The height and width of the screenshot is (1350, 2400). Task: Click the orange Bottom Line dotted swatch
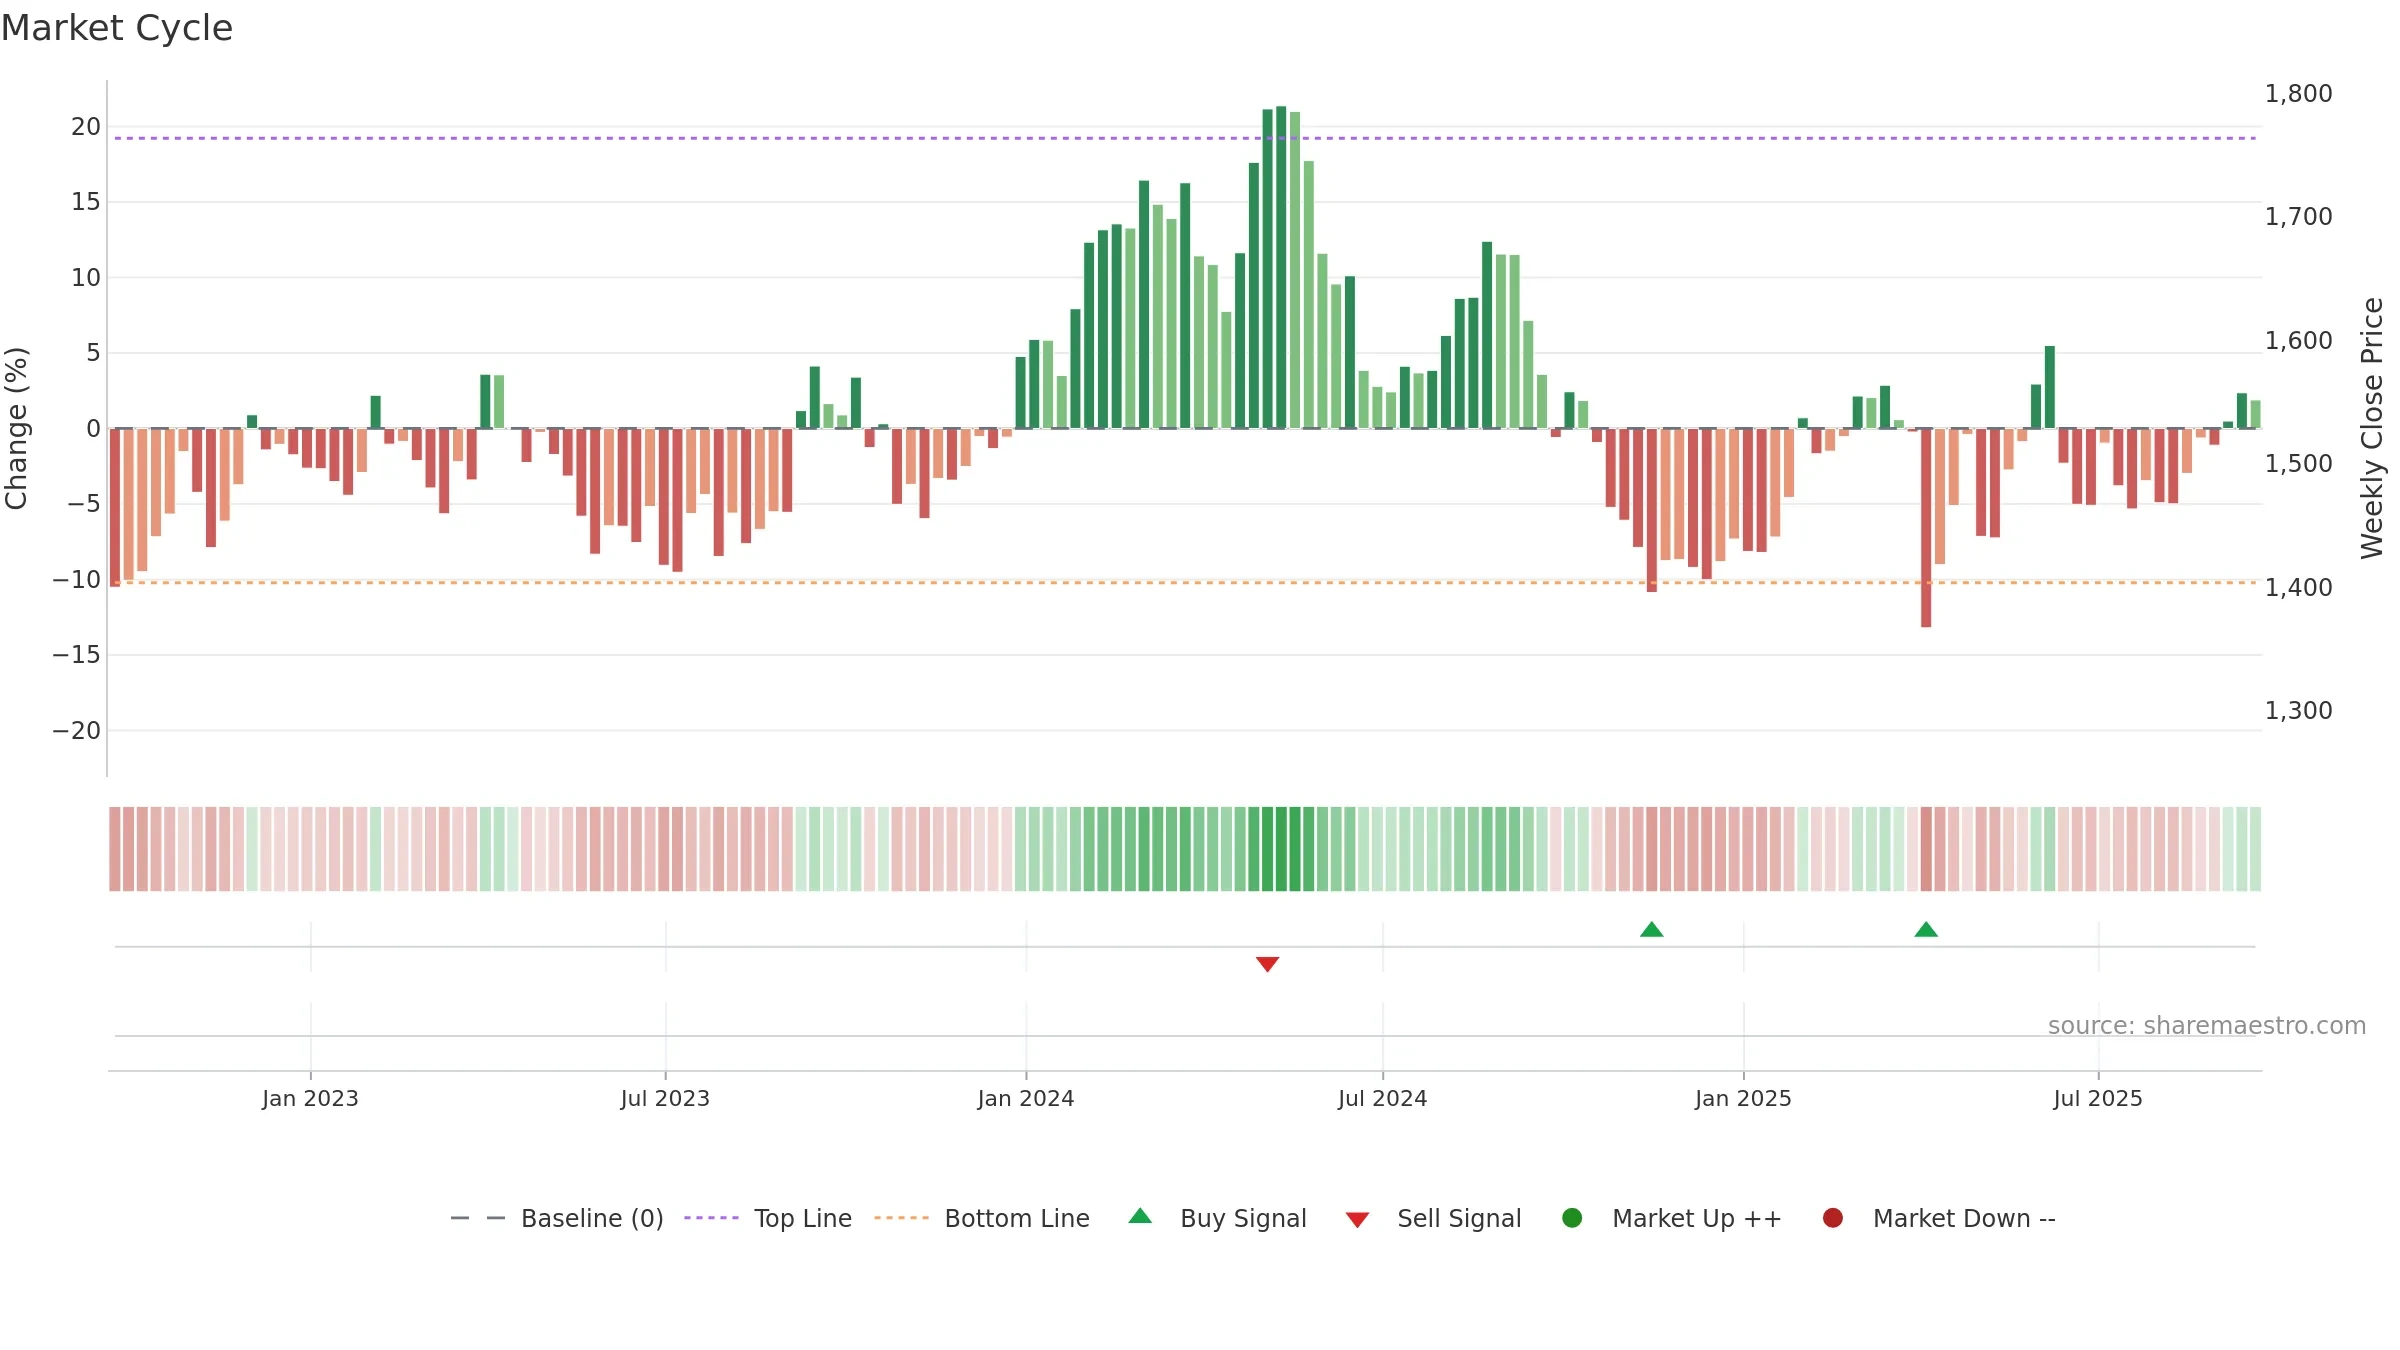(x=901, y=1218)
